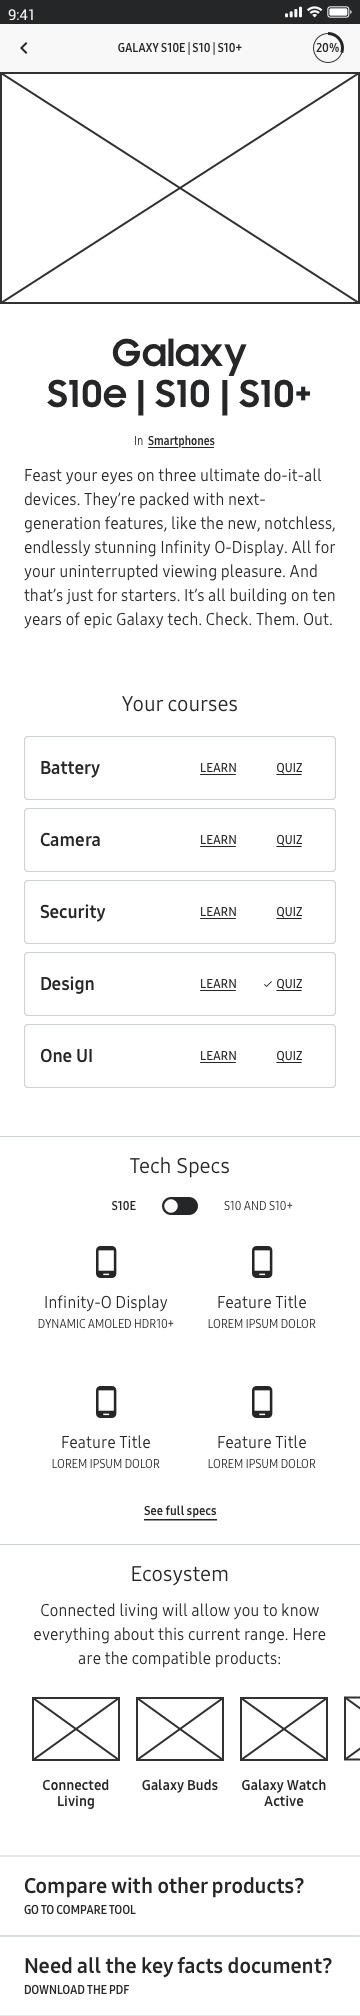Select the Infinity-O Display phone icon
The width and height of the screenshot is (360, 2016).
click(x=106, y=1262)
